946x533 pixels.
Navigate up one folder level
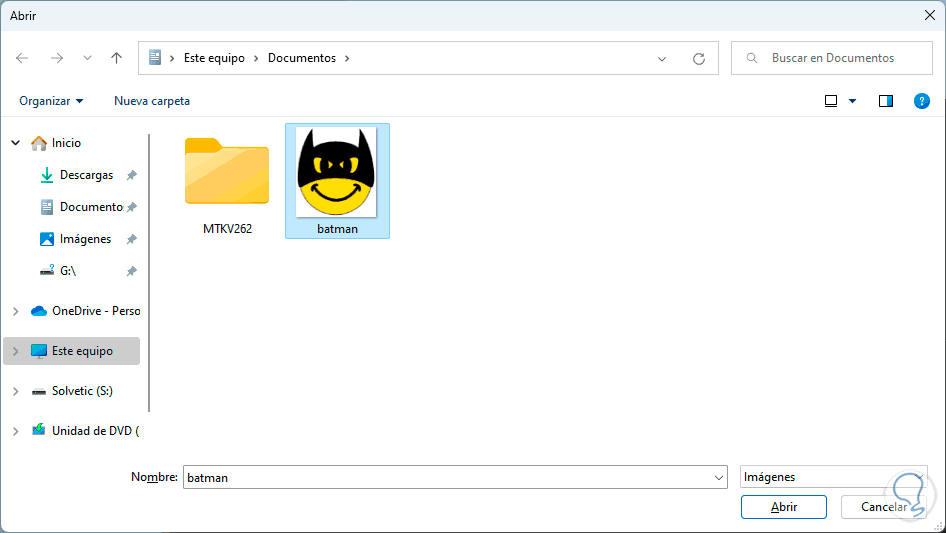[x=116, y=58]
